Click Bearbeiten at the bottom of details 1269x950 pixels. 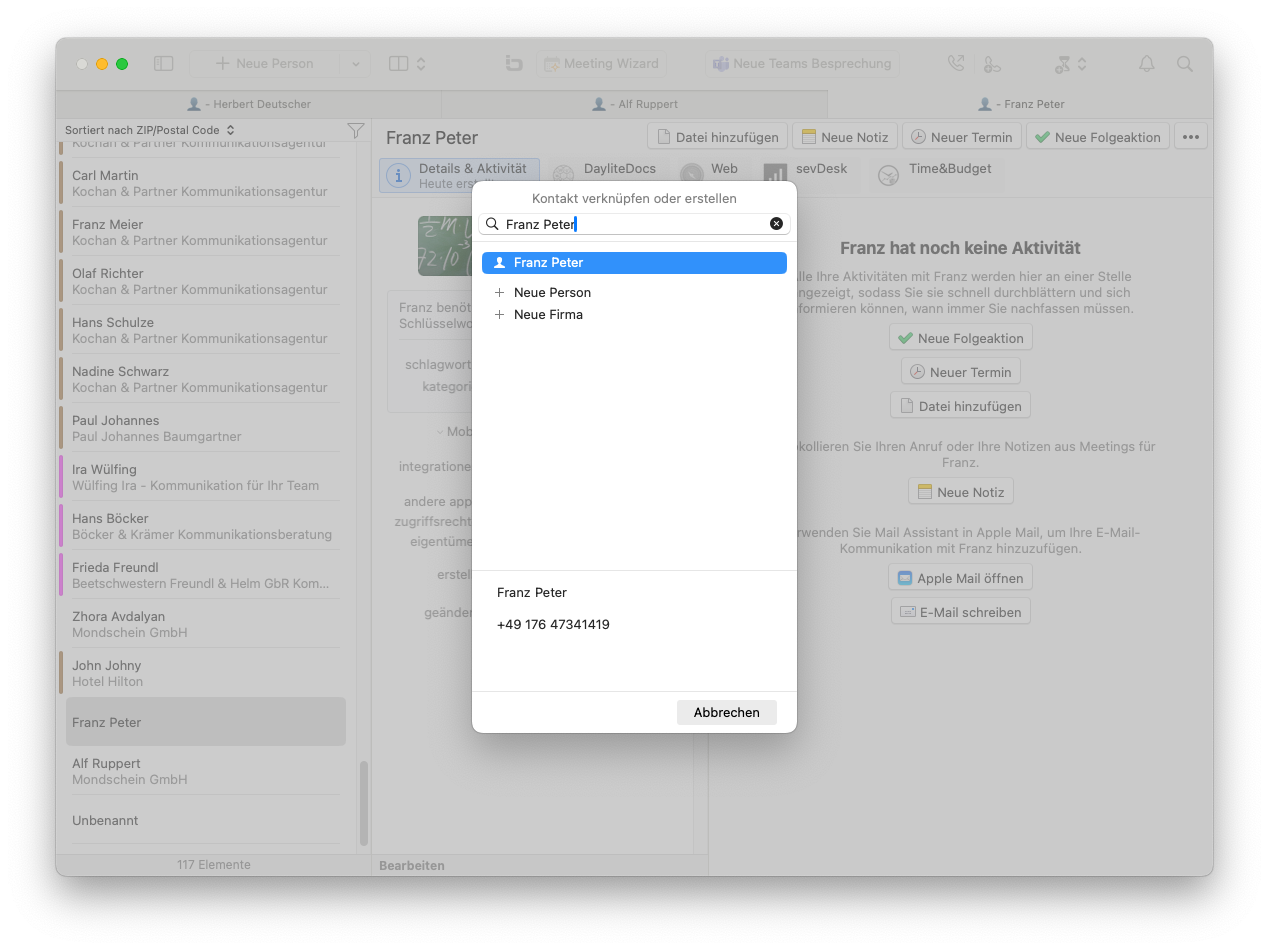tap(412, 866)
